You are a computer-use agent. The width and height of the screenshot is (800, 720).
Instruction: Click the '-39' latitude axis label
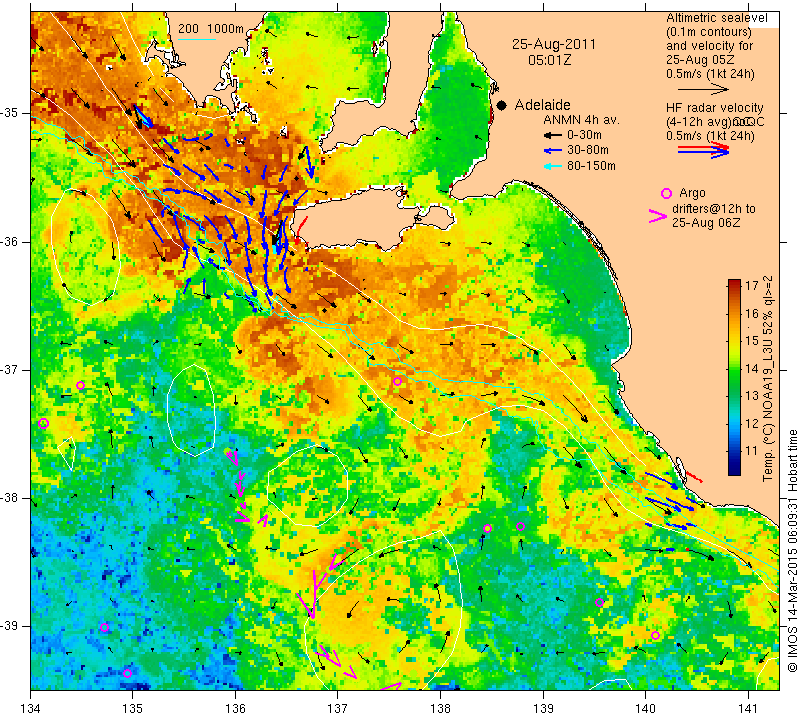pos(10,626)
